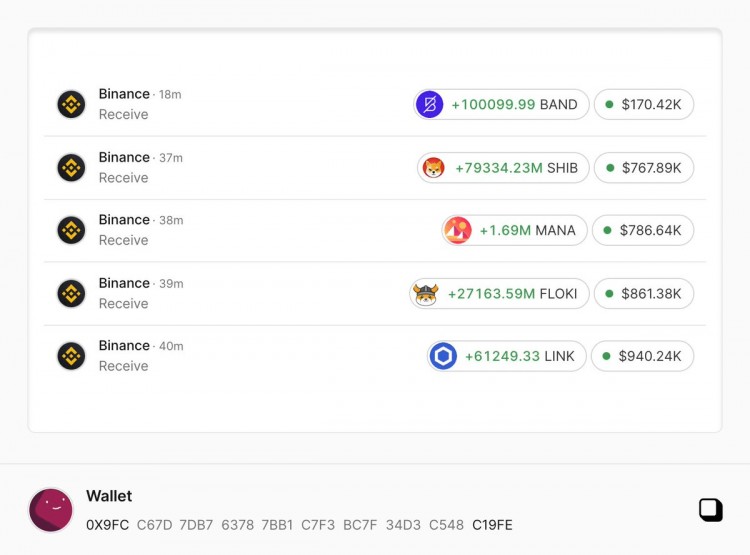Image resolution: width=750 pixels, height=555 pixels.
Task: Click the $170.42K value pill
Action: (x=644, y=104)
